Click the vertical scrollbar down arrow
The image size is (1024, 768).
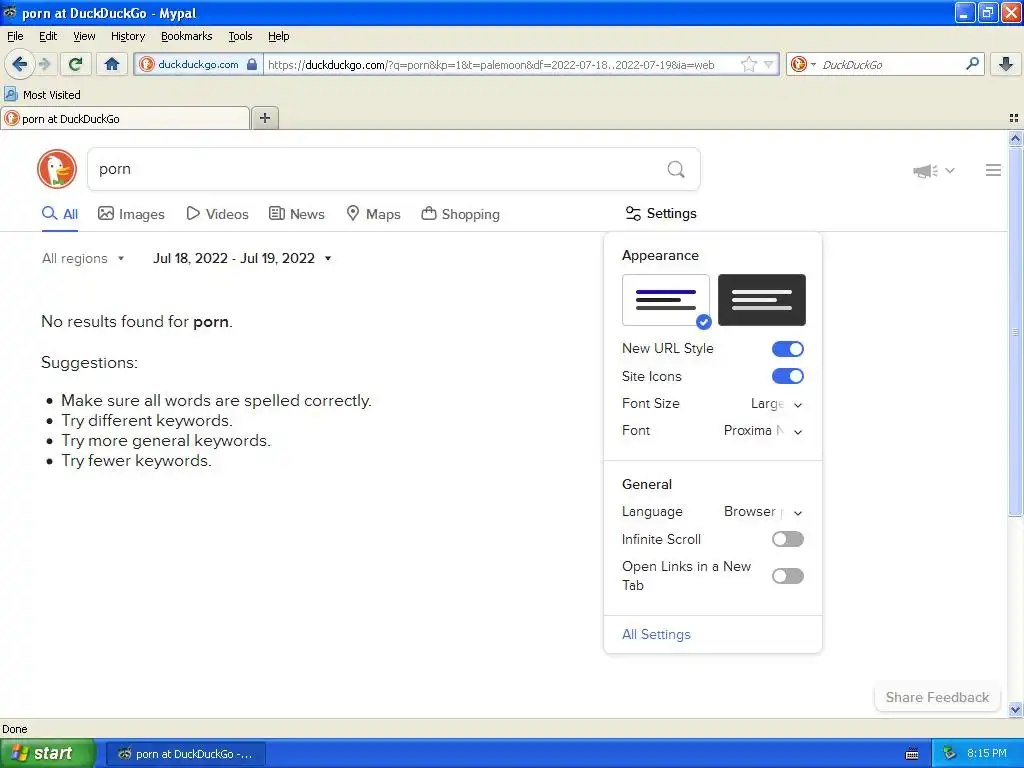coord(1015,710)
